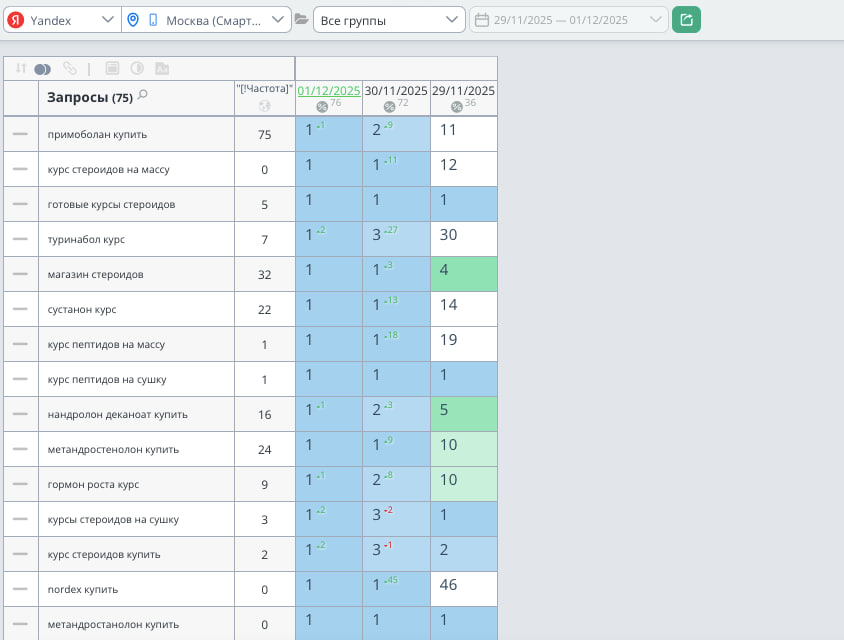Screen dimensions: 844x640
Task: Click the image icon in table toolbar
Action: tap(162, 69)
